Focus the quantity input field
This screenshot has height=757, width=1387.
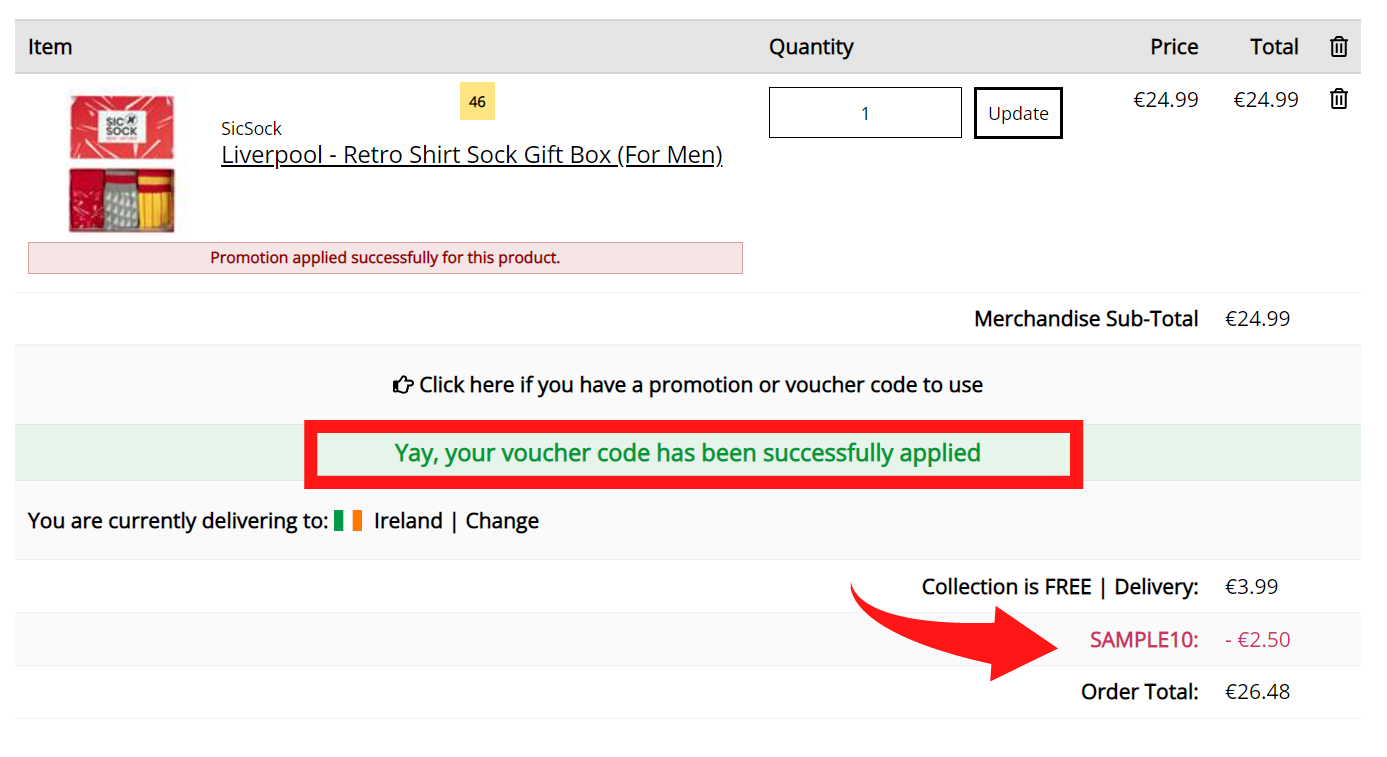[x=865, y=113]
